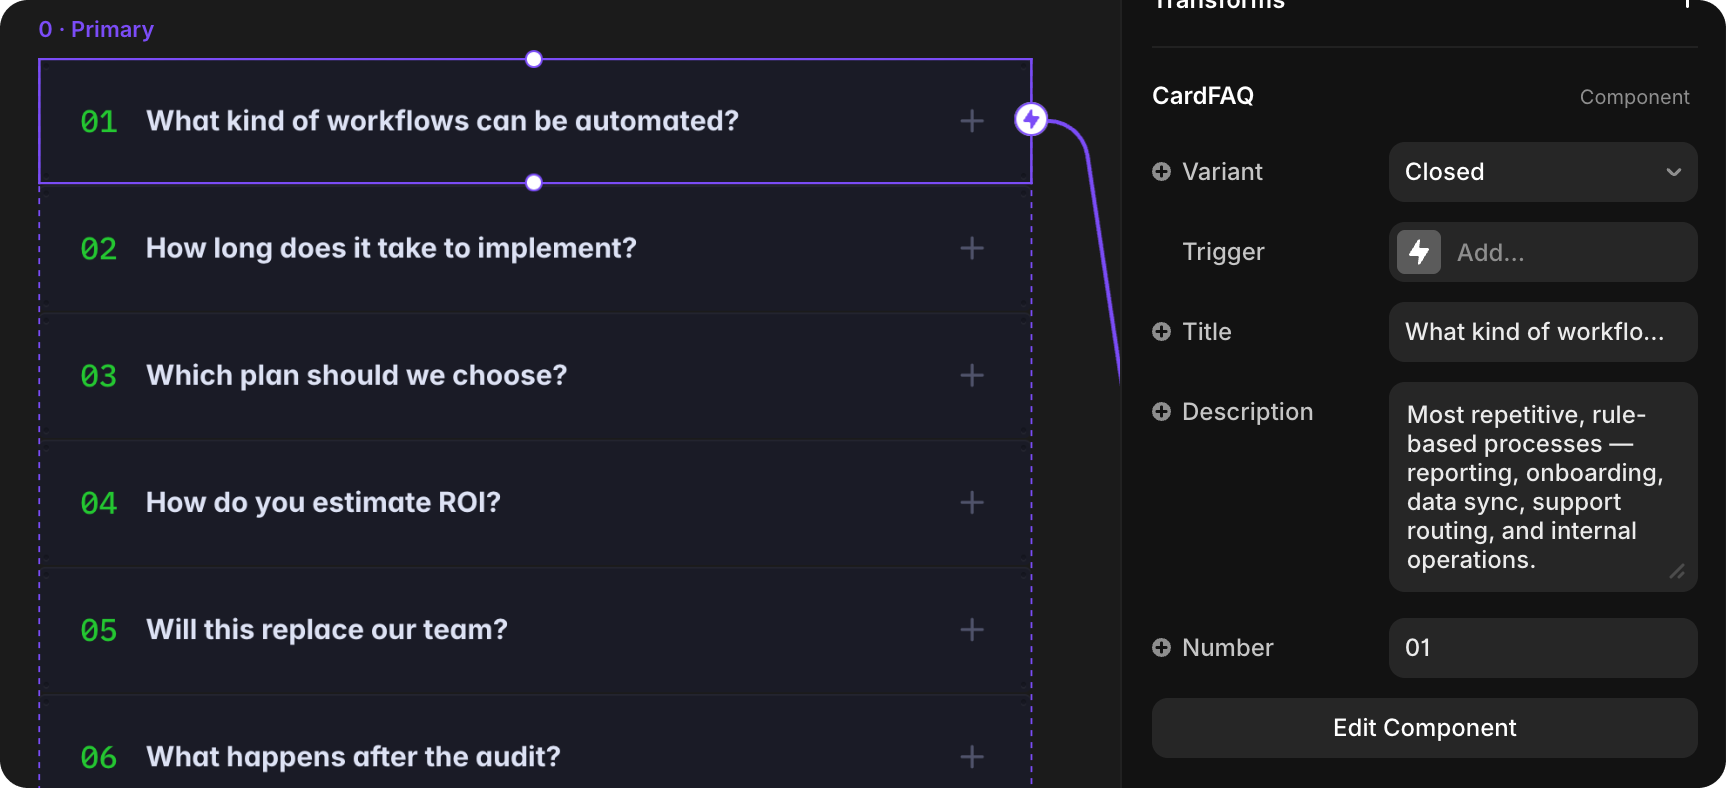The width and height of the screenshot is (1726, 788).
Task: Click the description text area resize grip
Action: pos(1677,571)
